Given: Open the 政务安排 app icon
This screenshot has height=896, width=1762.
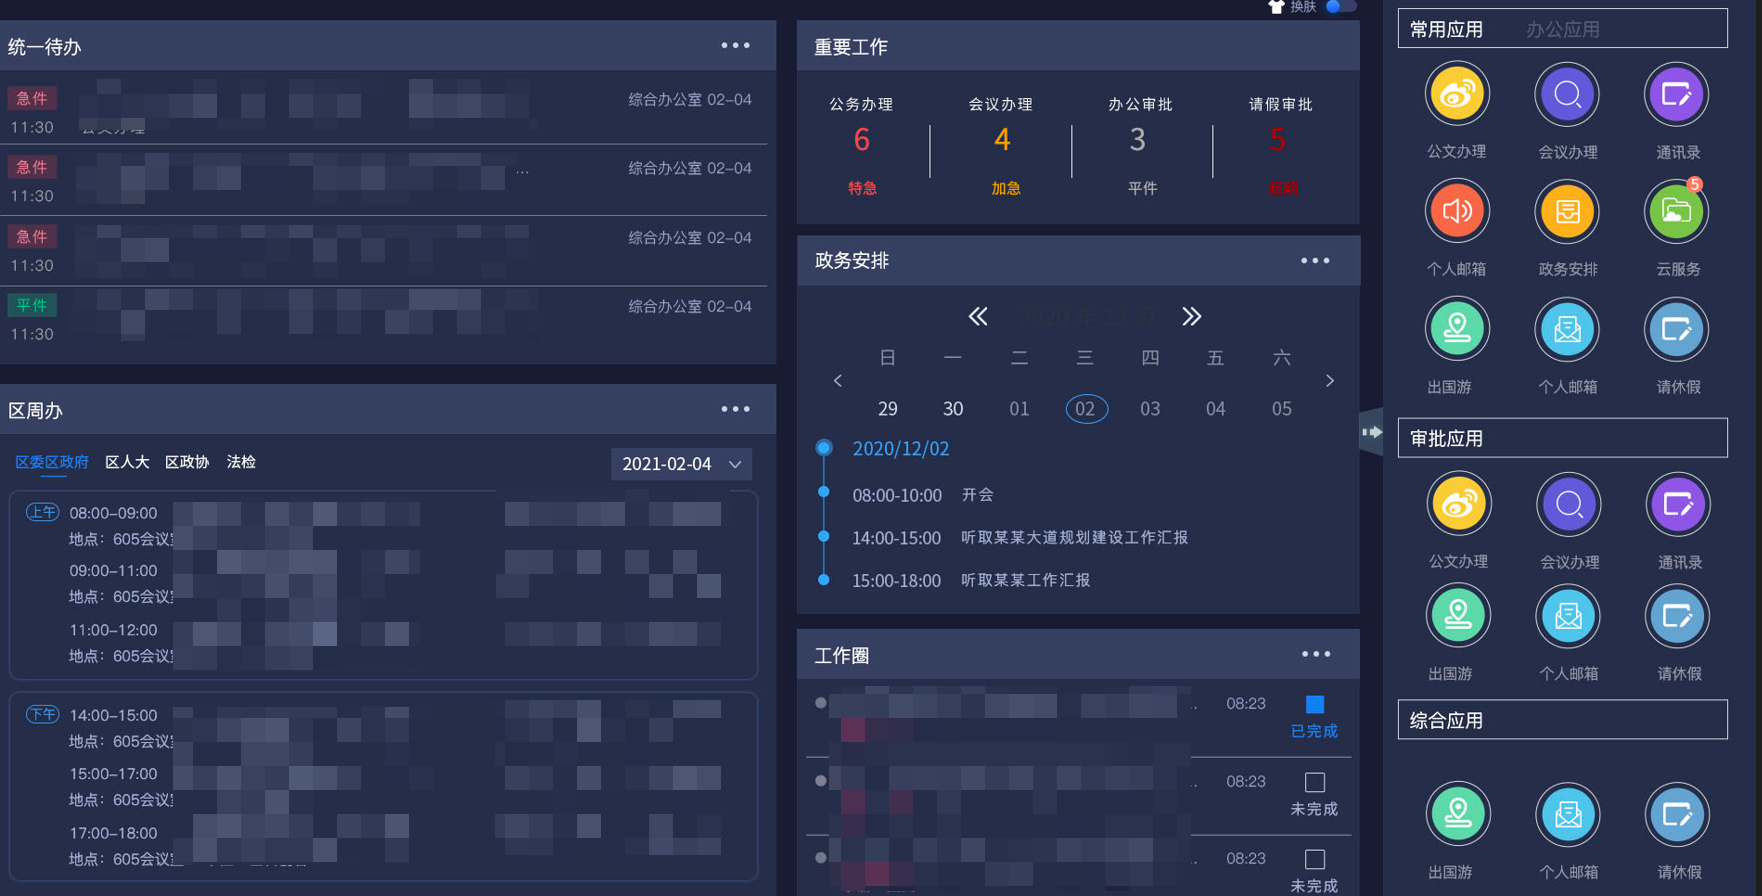Looking at the screenshot, I should coord(1567,212).
